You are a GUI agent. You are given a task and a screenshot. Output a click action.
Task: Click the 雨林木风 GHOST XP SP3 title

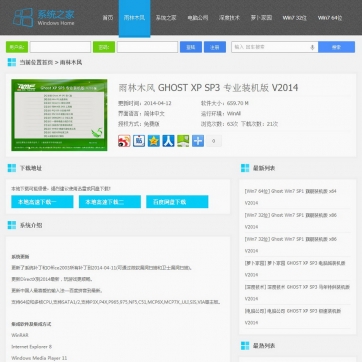click(x=208, y=88)
